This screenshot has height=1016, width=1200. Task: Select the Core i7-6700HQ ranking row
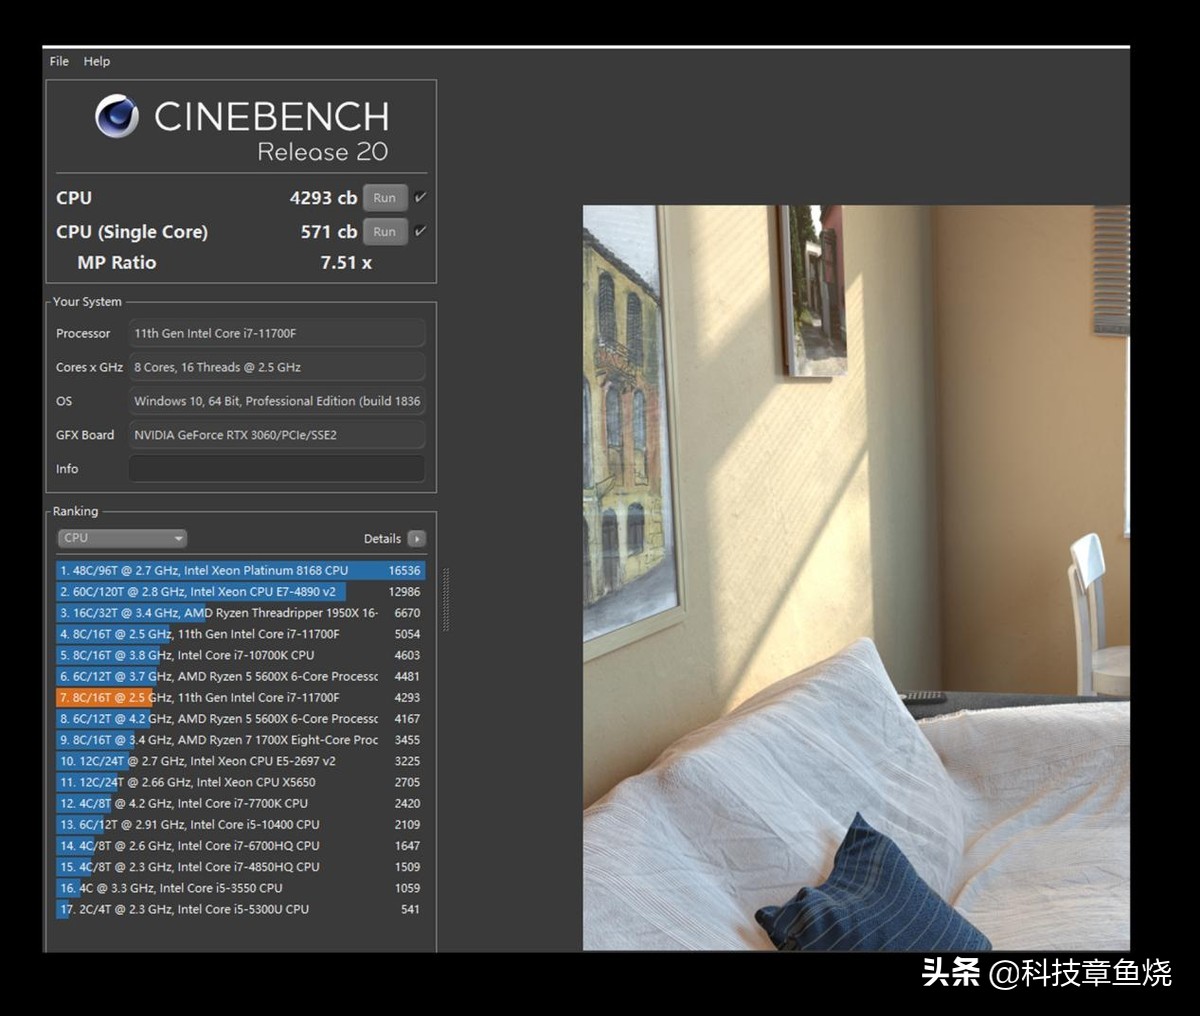coord(241,845)
